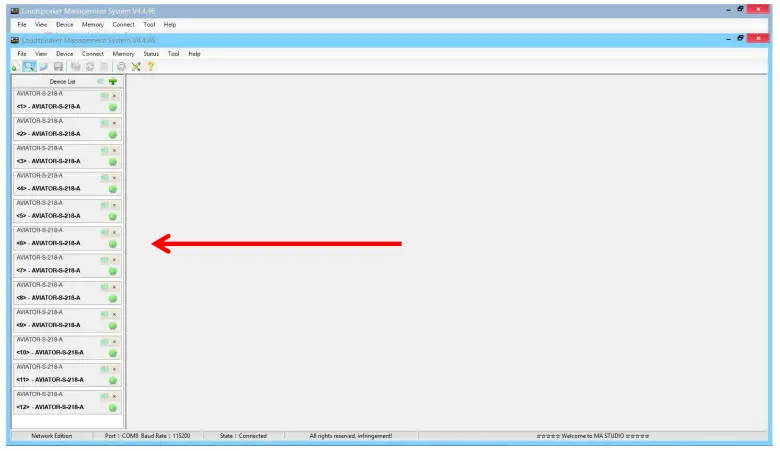
Task: Open settings with the gear toolbar icon
Action: pyautogui.click(x=121, y=66)
